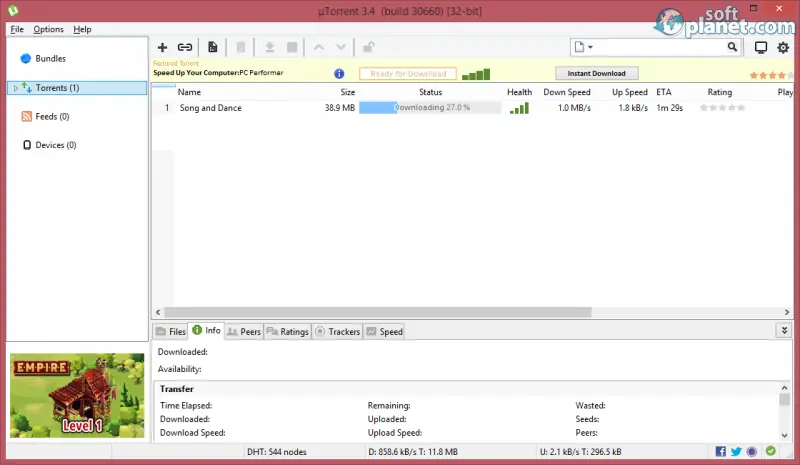This screenshot has width=800, height=465.
Task: Click the Twitter icon in status bar
Action: pyautogui.click(x=736, y=451)
